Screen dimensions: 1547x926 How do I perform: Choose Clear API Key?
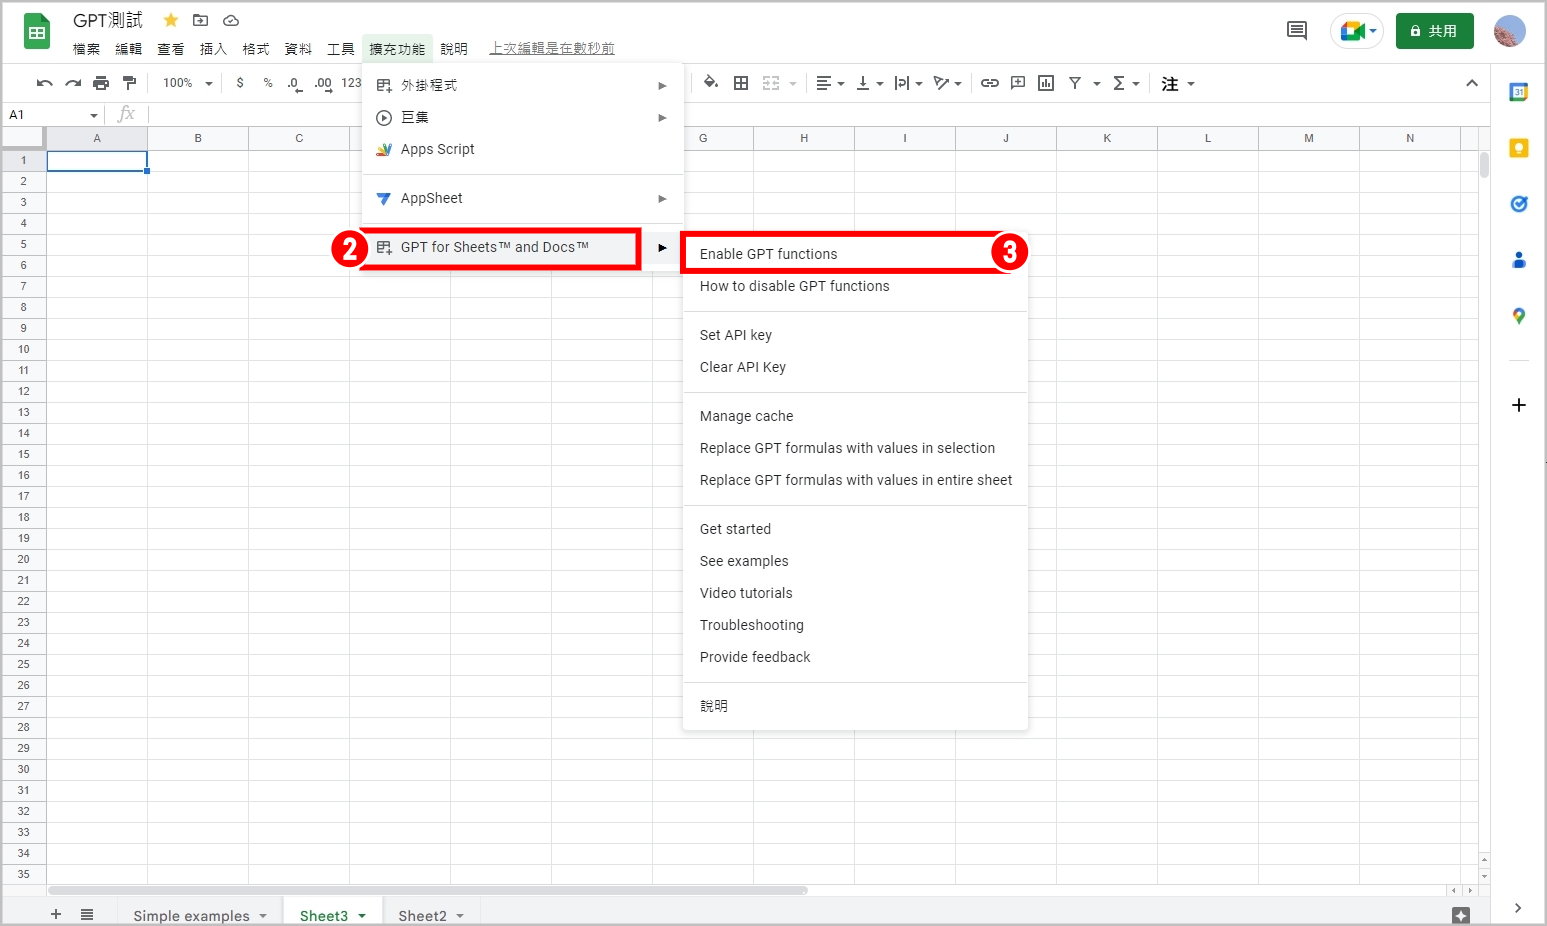point(855,367)
